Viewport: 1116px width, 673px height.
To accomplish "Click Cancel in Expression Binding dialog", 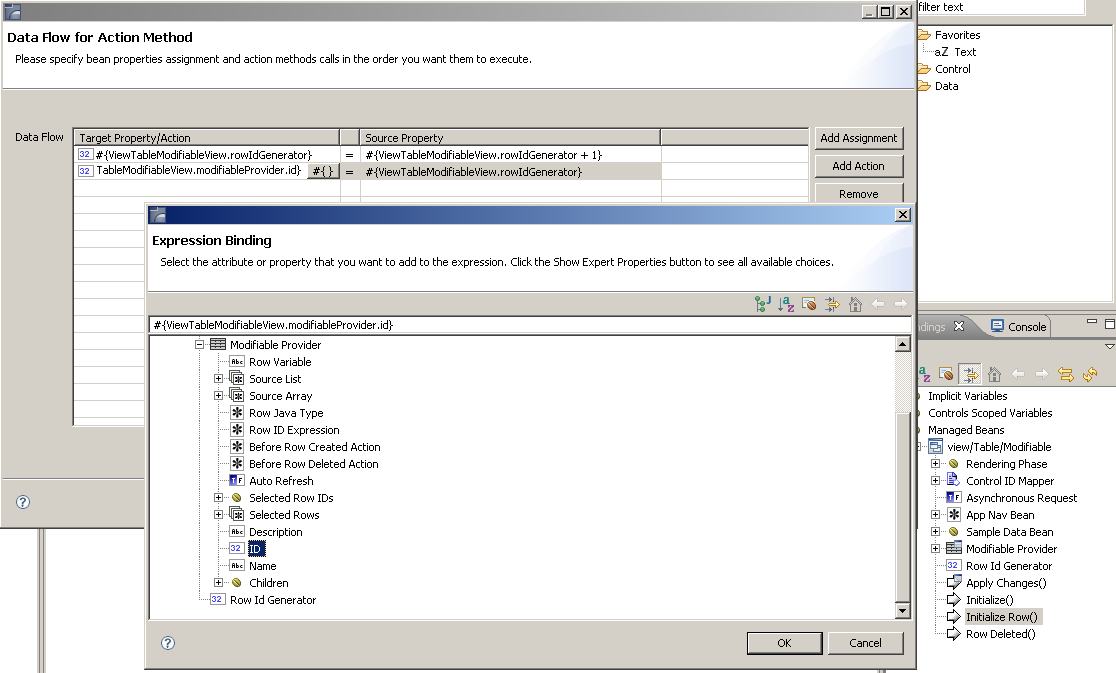I will click(865, 643).
